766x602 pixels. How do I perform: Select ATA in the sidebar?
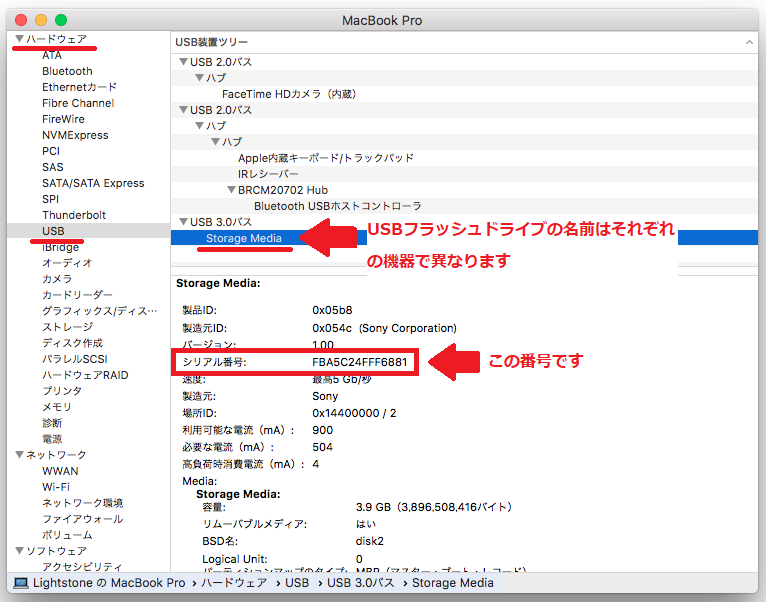point(52,55)
